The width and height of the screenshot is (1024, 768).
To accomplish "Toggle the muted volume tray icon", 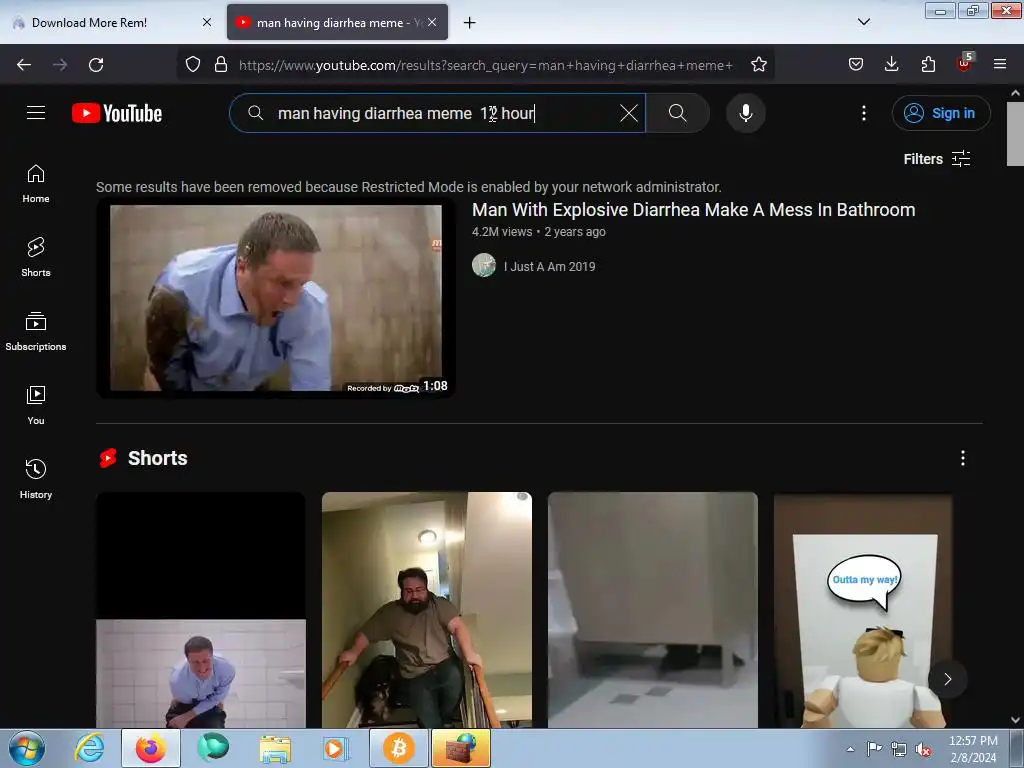I will coord(923,749).
